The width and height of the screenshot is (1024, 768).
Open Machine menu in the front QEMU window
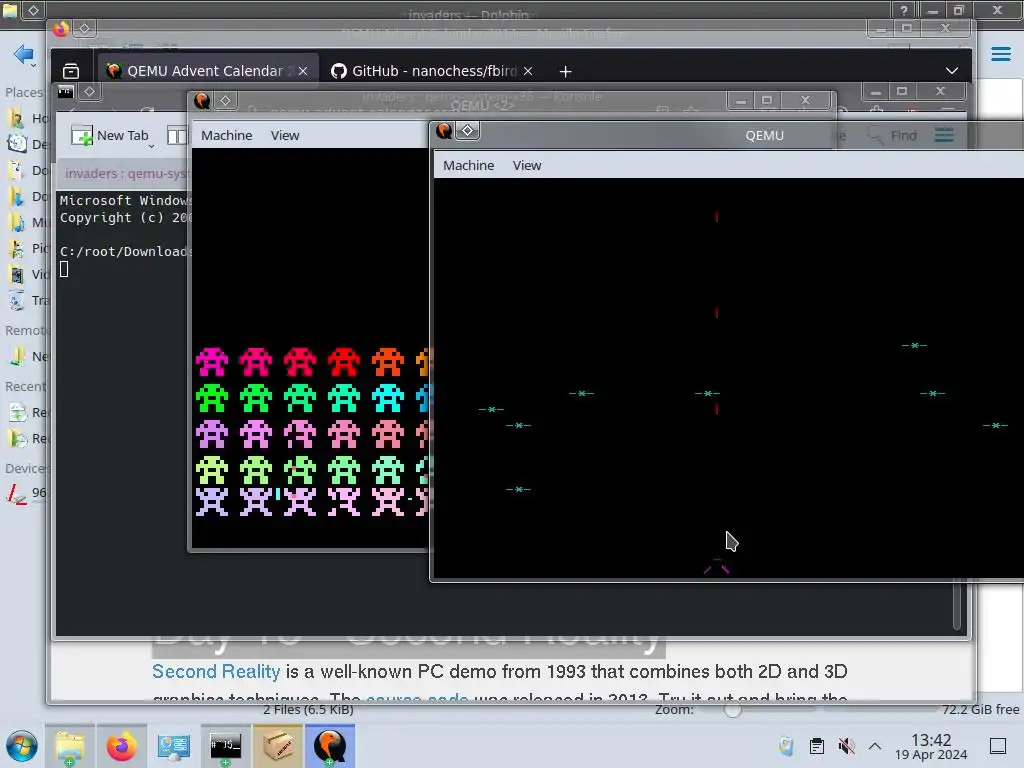pyautogui.click(x=468, y=165)
